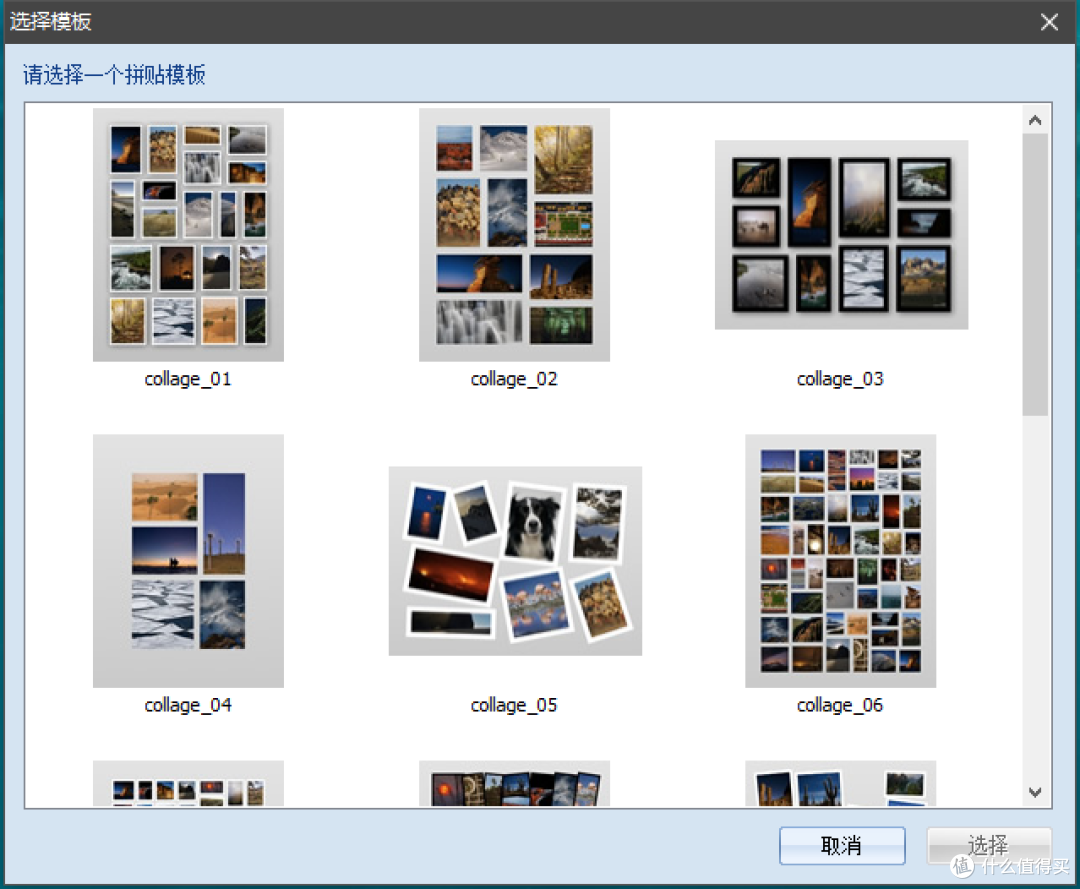Select the collage_01 template thumbnail

pyautogui.click(x=188, y=234)
